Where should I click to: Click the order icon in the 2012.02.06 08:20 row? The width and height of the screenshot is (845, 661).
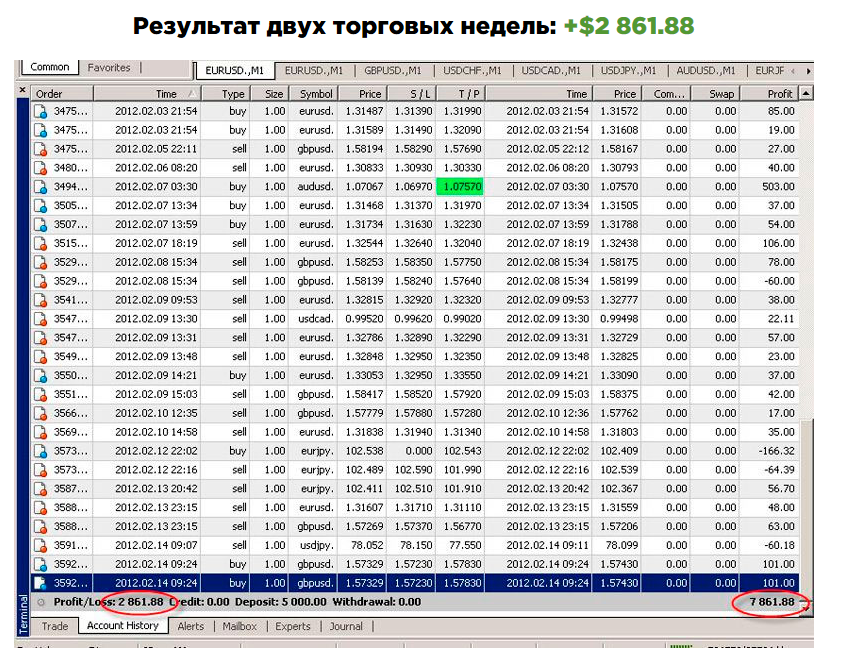tap(40, 168)
